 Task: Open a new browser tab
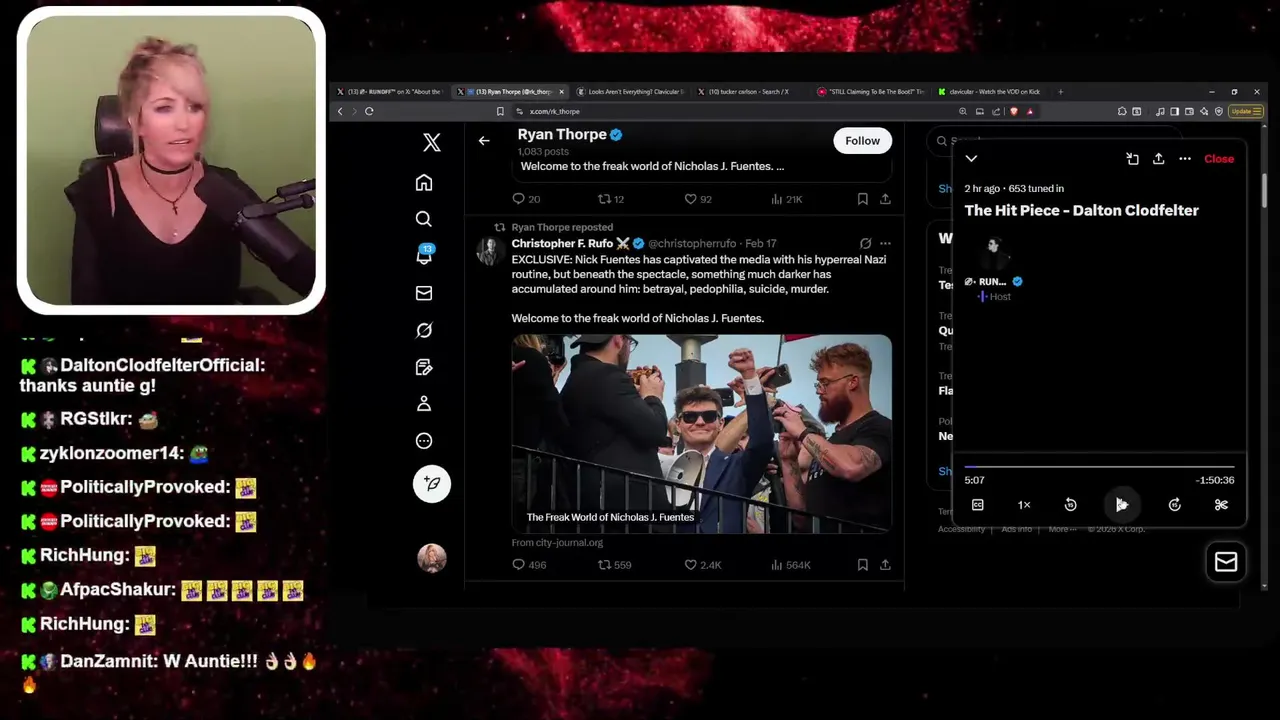click(1061, 92)
